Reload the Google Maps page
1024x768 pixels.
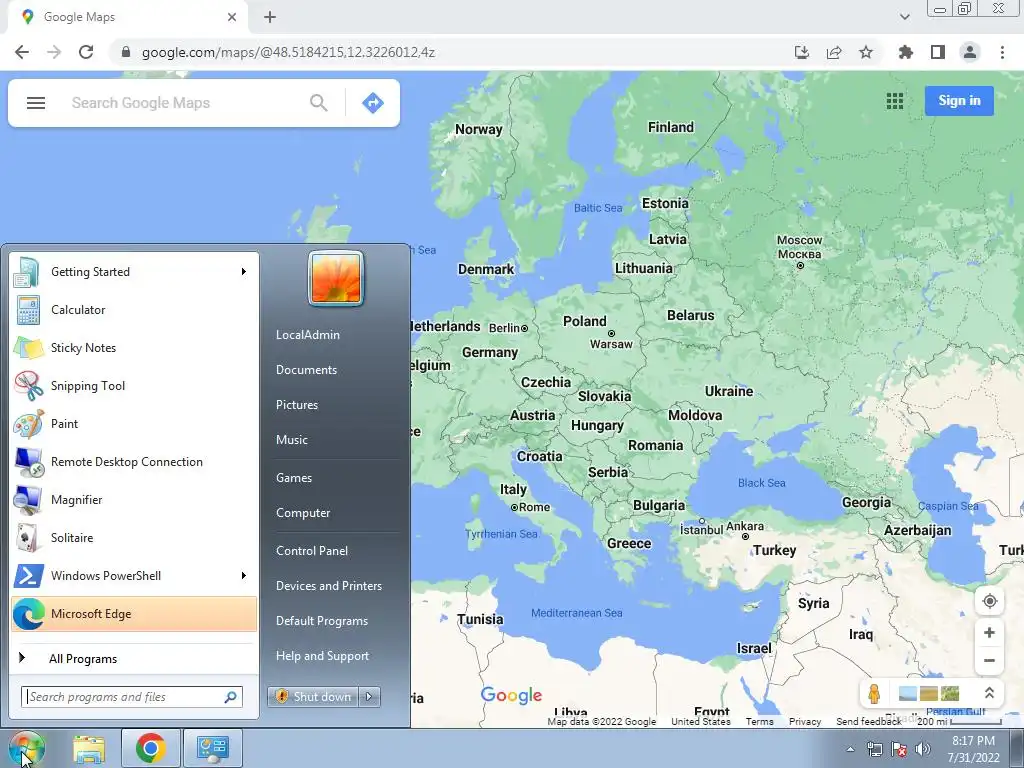[x=86, y=52]
